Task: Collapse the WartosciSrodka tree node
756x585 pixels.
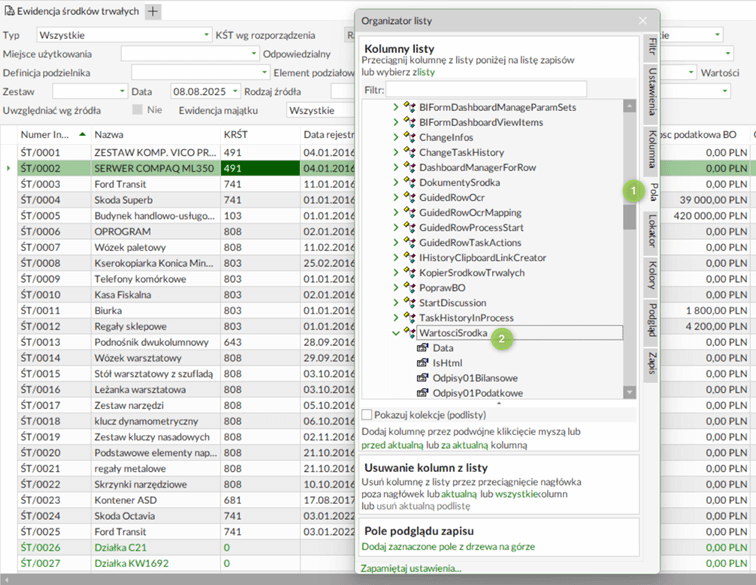Action: pos(396,332)
